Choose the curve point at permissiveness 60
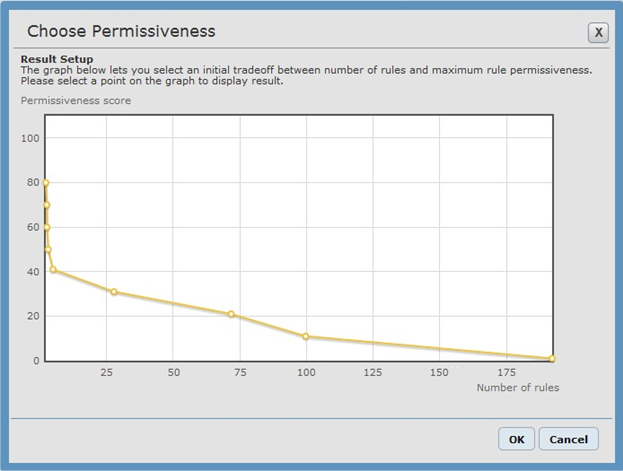This screenshot has height=471, width=623. pos(46,227)
